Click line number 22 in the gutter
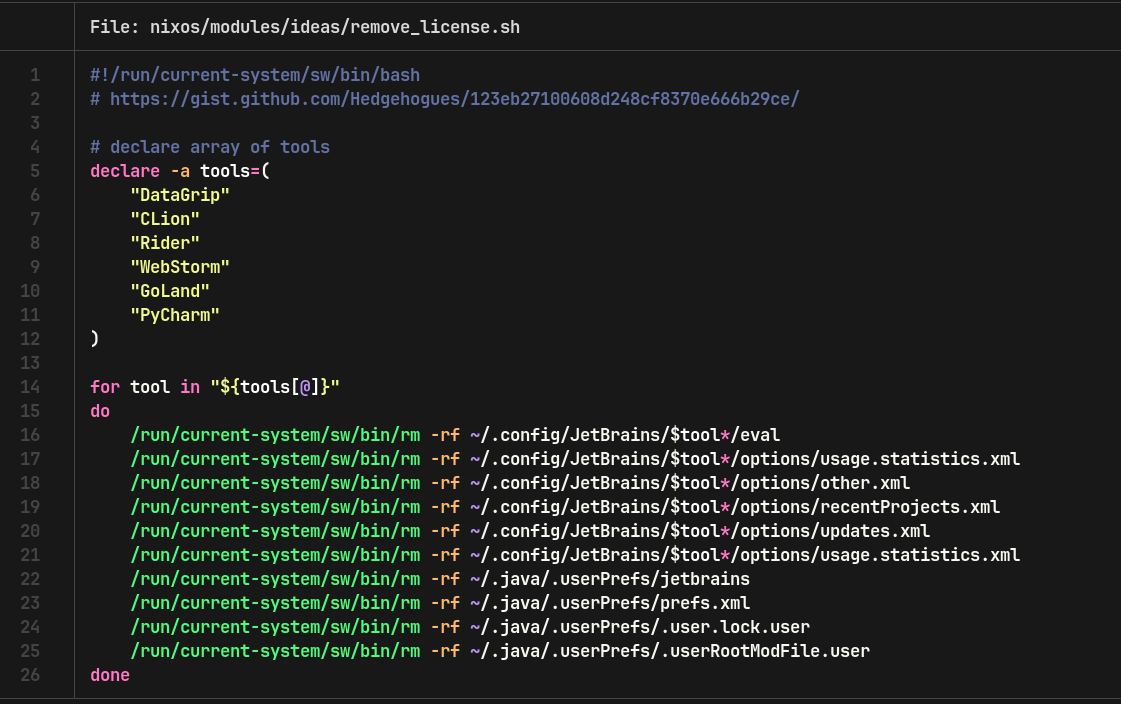This screenshot has width=1121, height=704. point(30,579)
